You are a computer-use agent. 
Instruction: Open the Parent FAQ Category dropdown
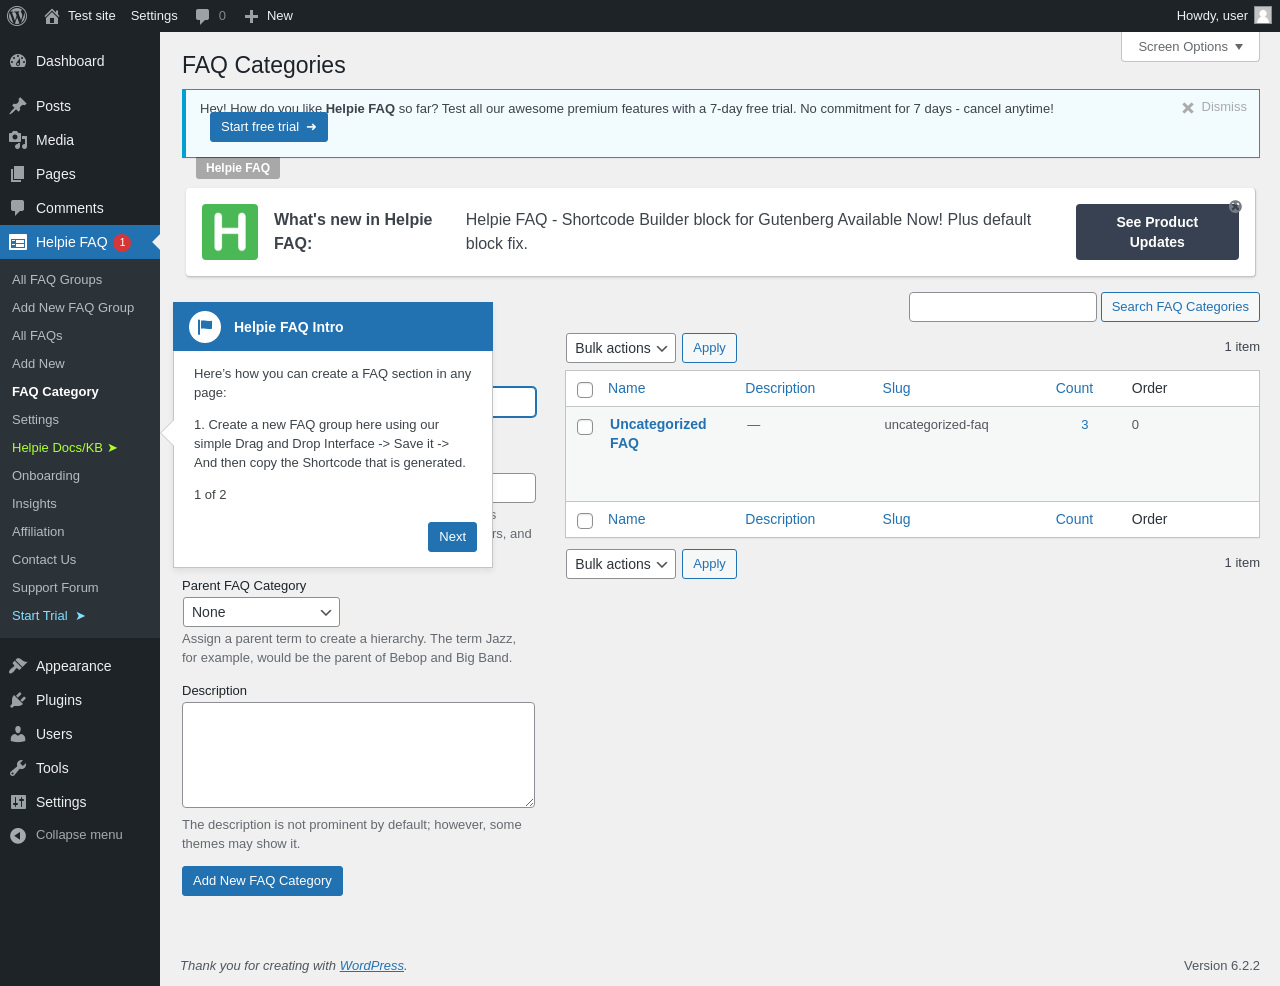pos(261,612)
